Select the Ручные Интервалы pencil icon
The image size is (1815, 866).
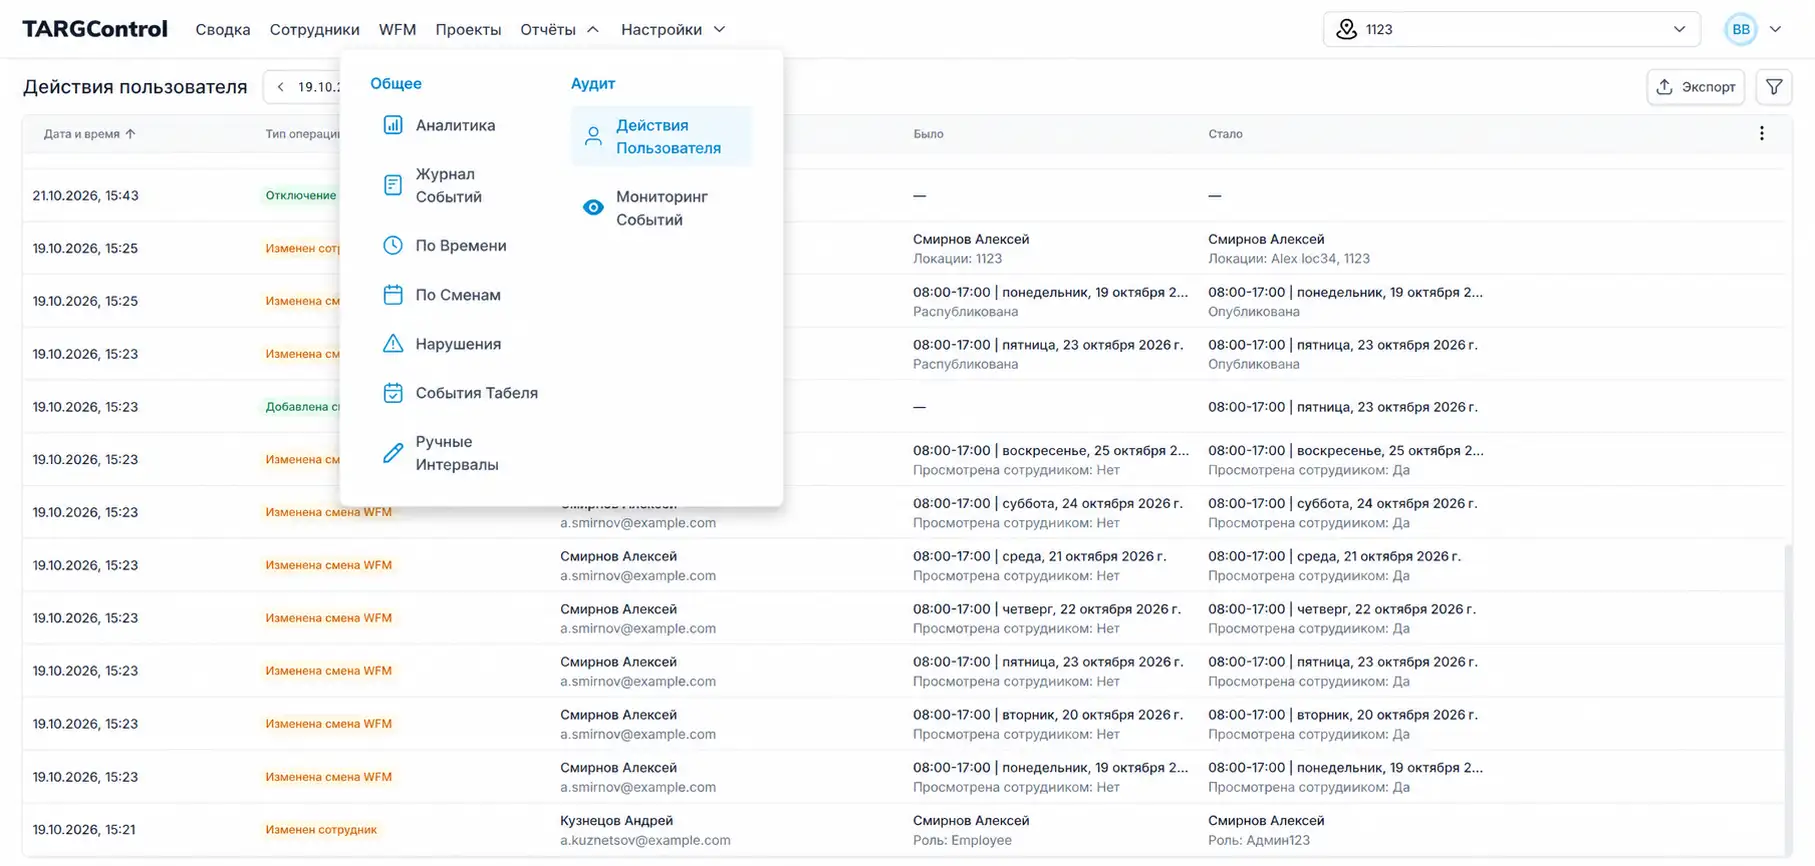point(393,453)
